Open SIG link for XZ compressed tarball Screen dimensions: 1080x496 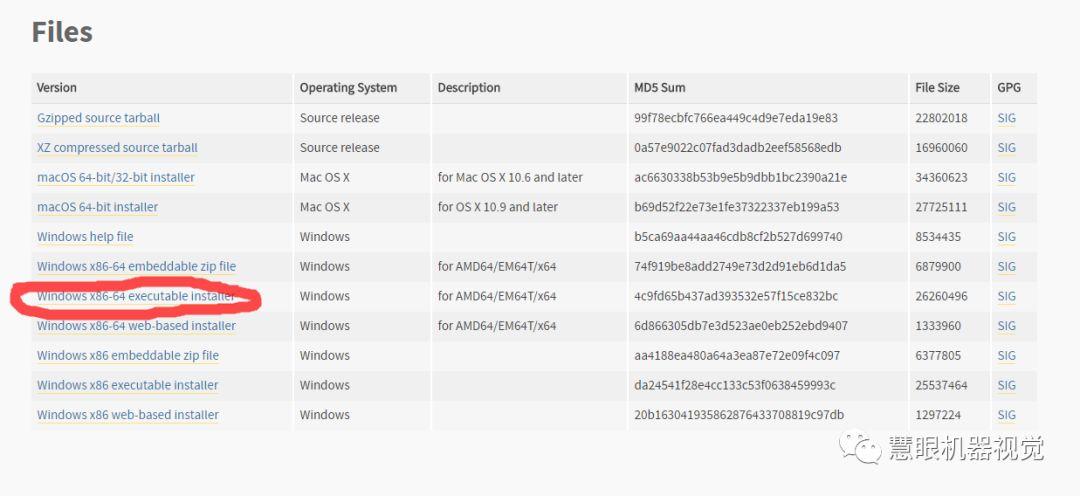[1006, 147]
